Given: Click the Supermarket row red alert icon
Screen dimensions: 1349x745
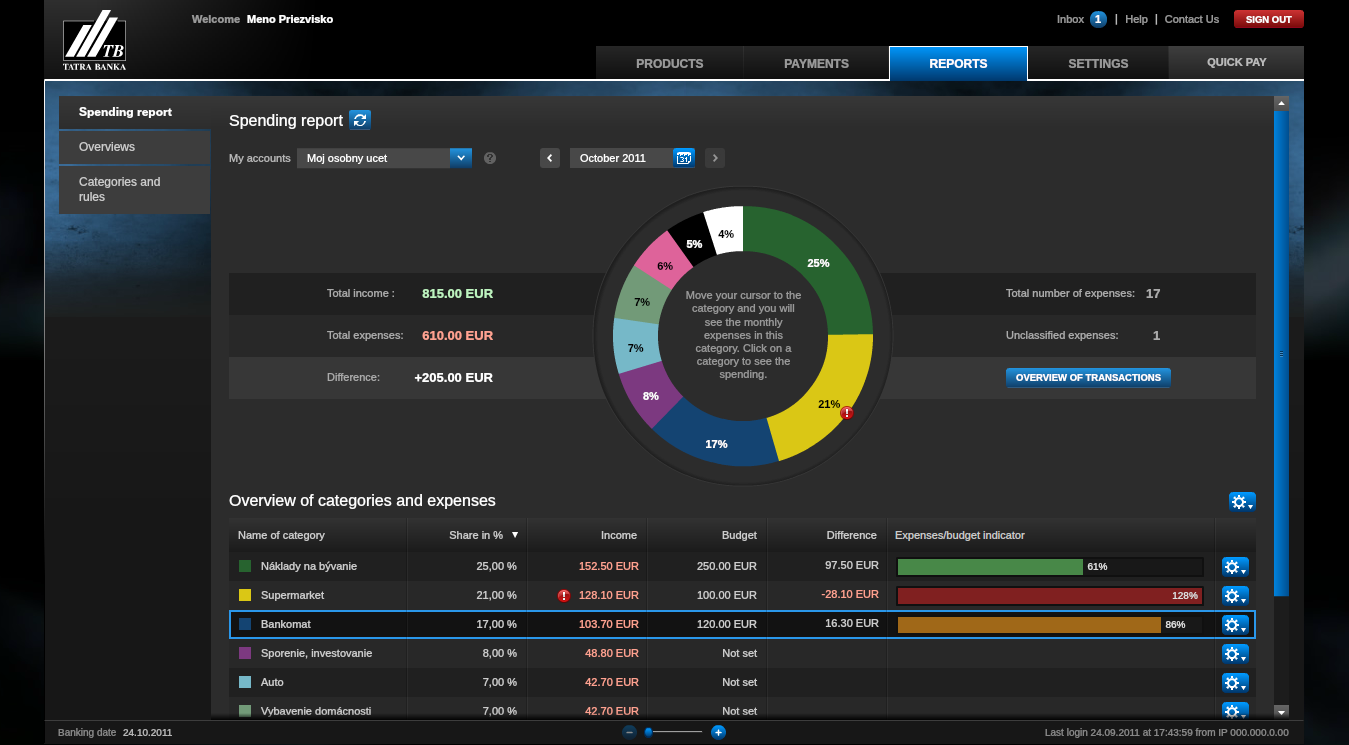Looking at the screenshot, I should (564, 595).
